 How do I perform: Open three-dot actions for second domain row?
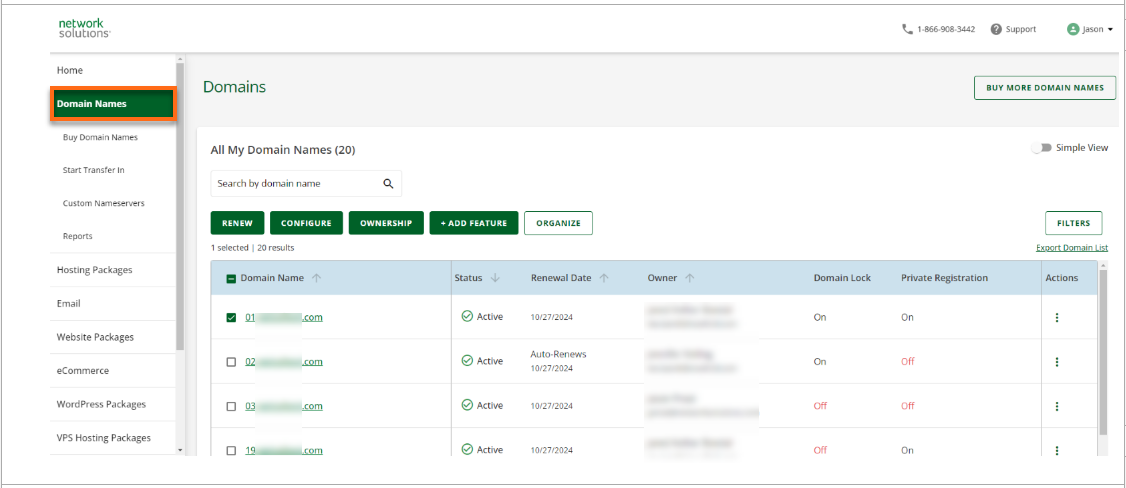(x=1057, y=362)
